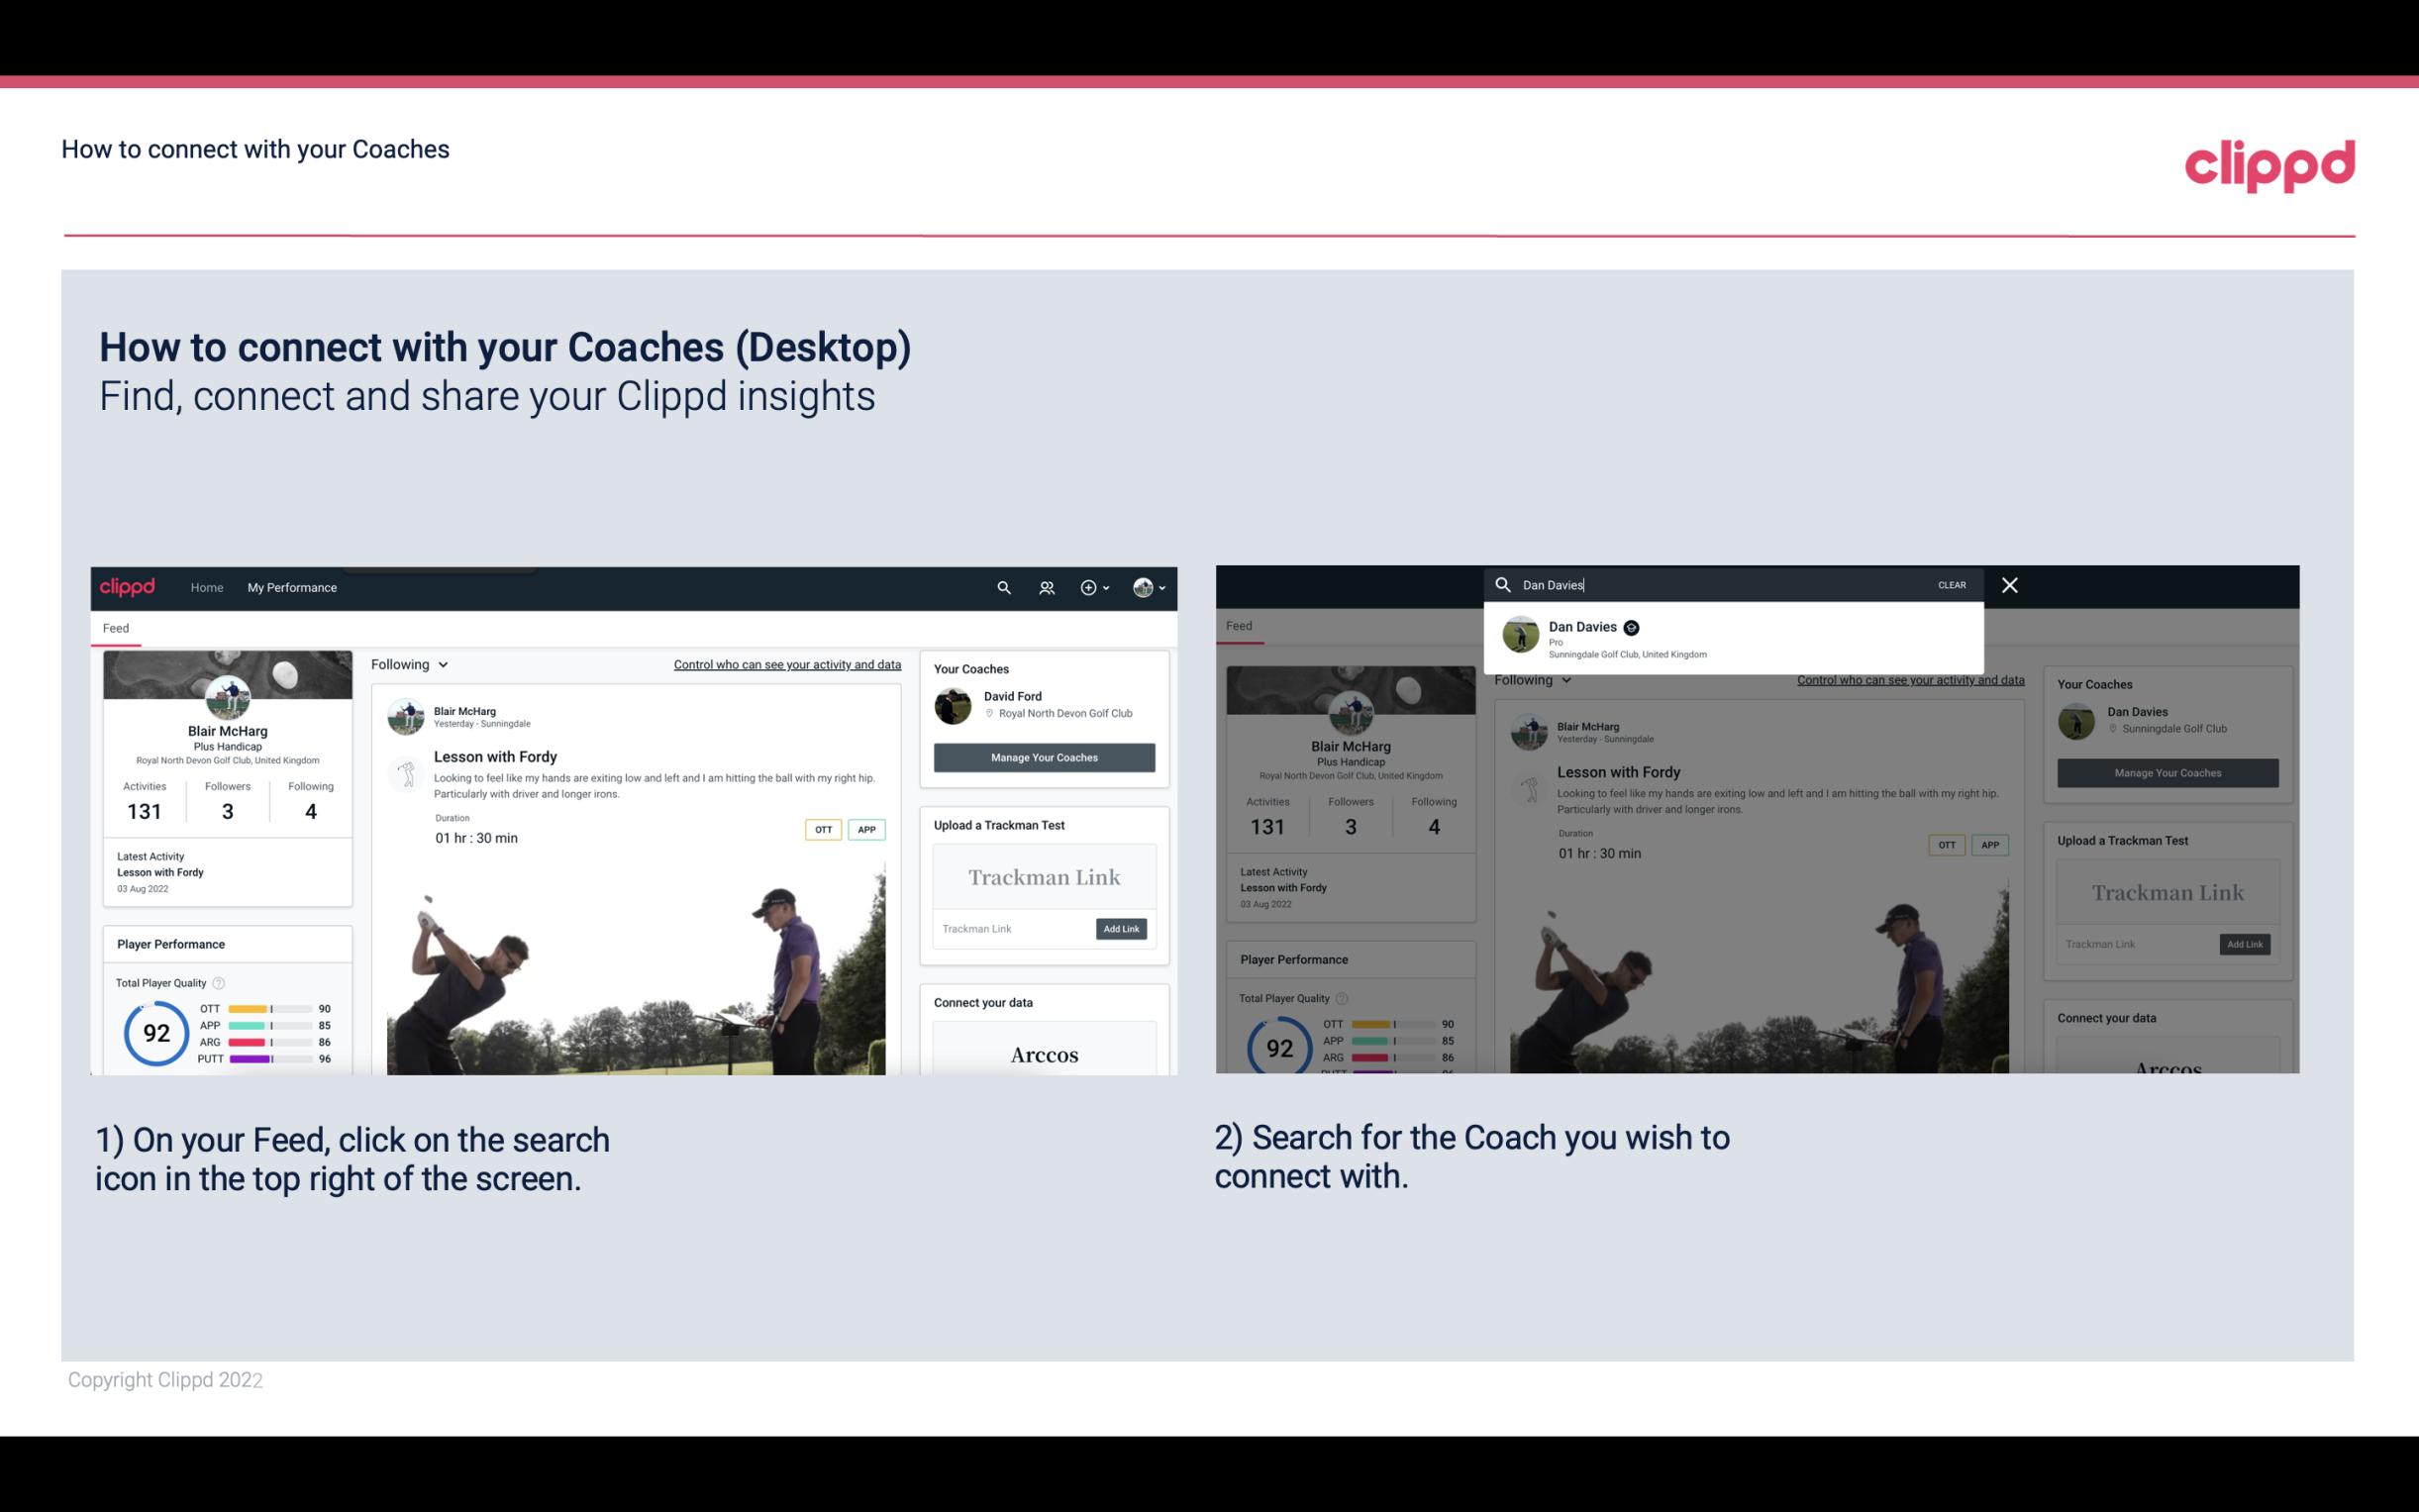Click the globe/language icon in navbar
This screenshot has height=1512, width=2419.
tap(1143, 587)
